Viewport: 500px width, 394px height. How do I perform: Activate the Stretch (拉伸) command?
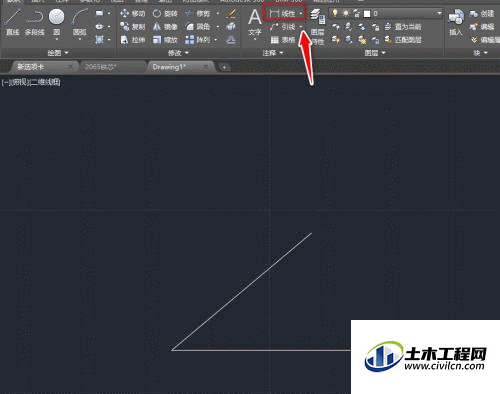(x=133, y=40)
